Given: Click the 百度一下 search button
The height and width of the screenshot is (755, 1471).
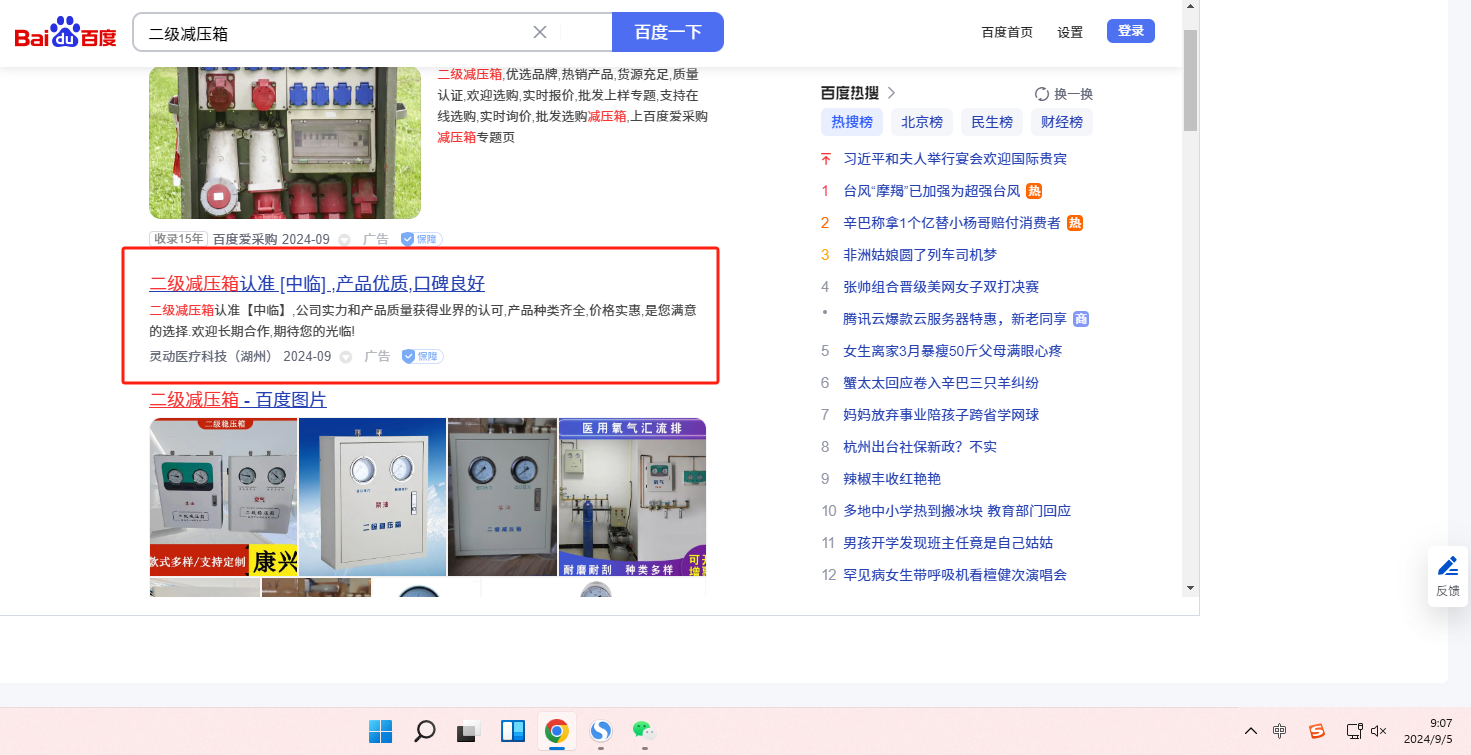Looking at the screenshot, I should tap(667, 32).
